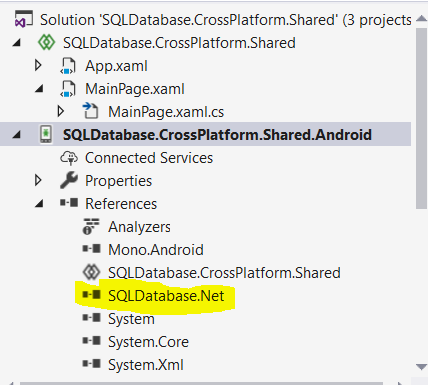
Task: Open the Connected Services label
Action: 149,158
